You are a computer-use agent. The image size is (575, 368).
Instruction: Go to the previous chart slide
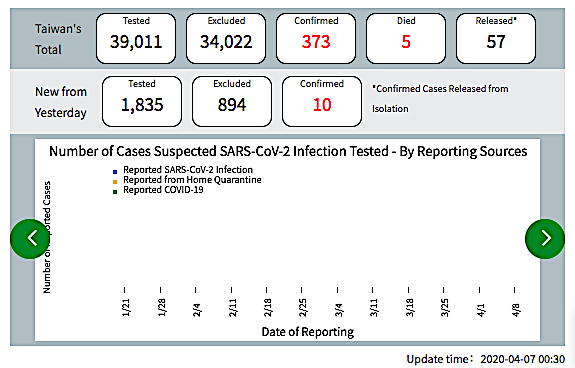[x=30, y=239]
